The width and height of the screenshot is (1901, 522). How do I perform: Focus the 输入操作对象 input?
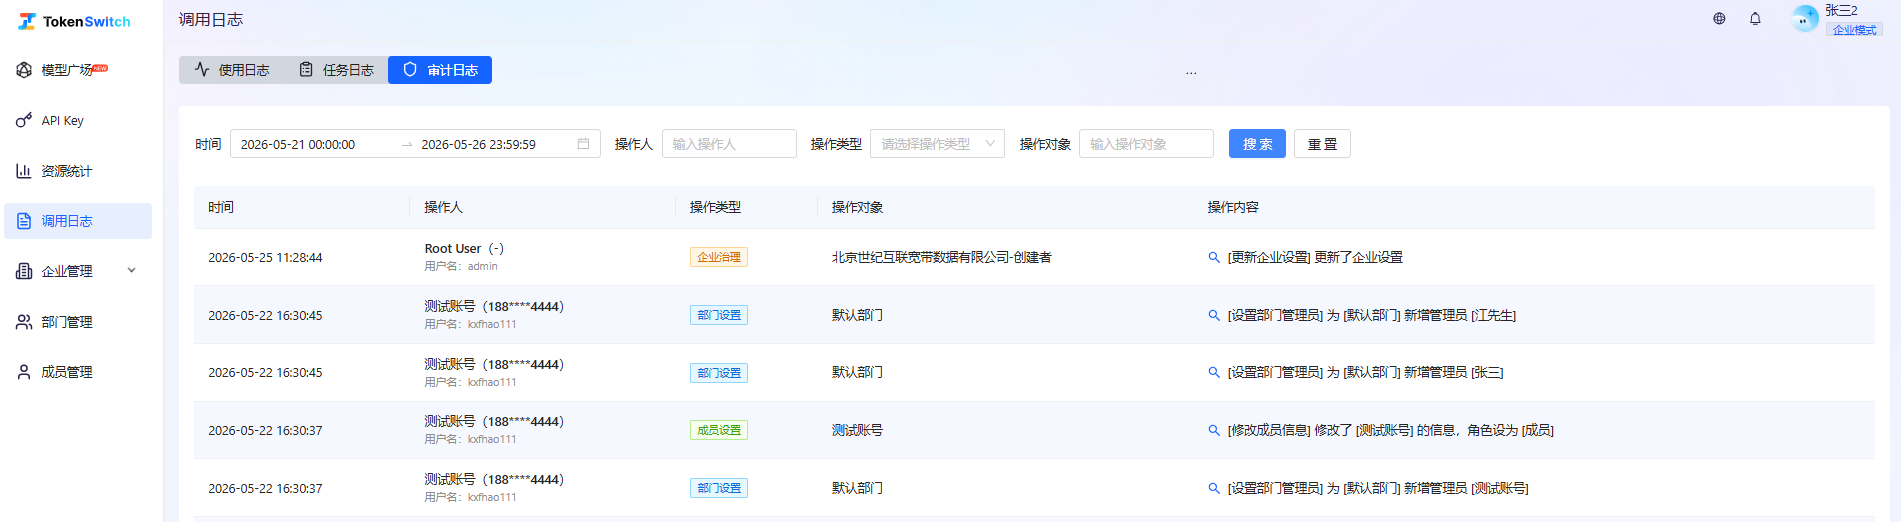click(x=1146, y=144)
